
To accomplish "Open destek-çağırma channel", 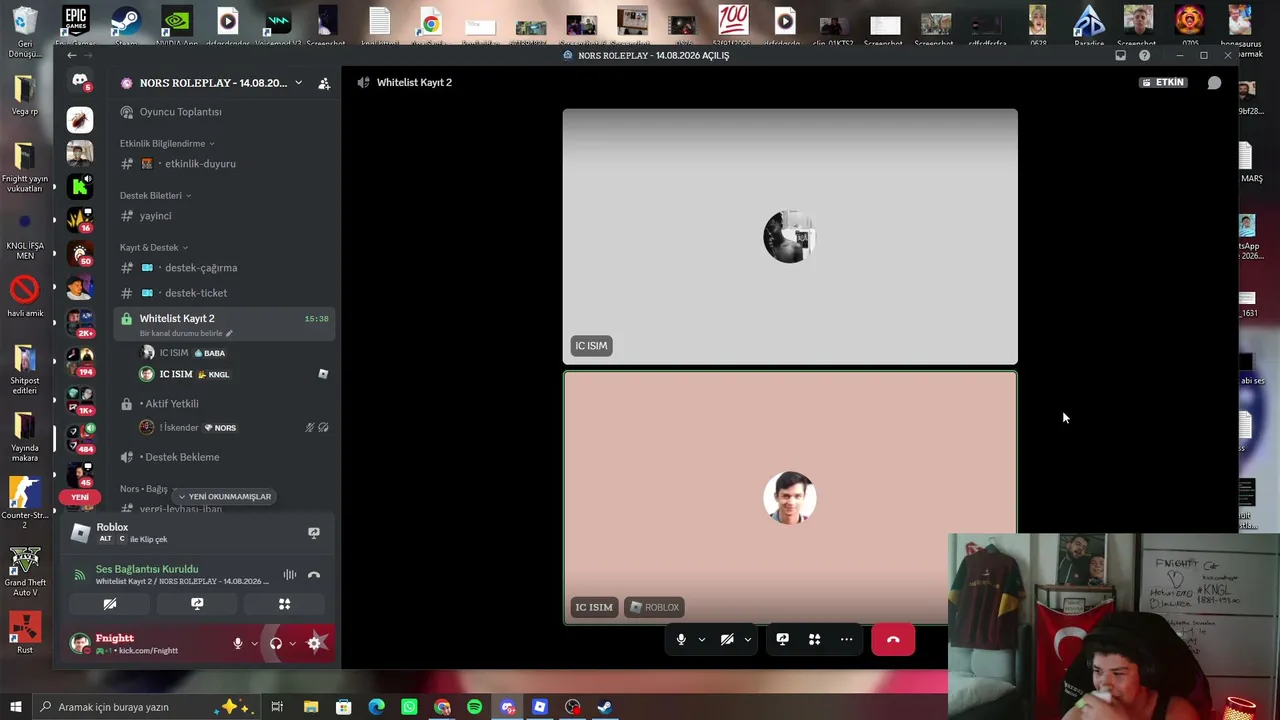I will coord(225,268).
